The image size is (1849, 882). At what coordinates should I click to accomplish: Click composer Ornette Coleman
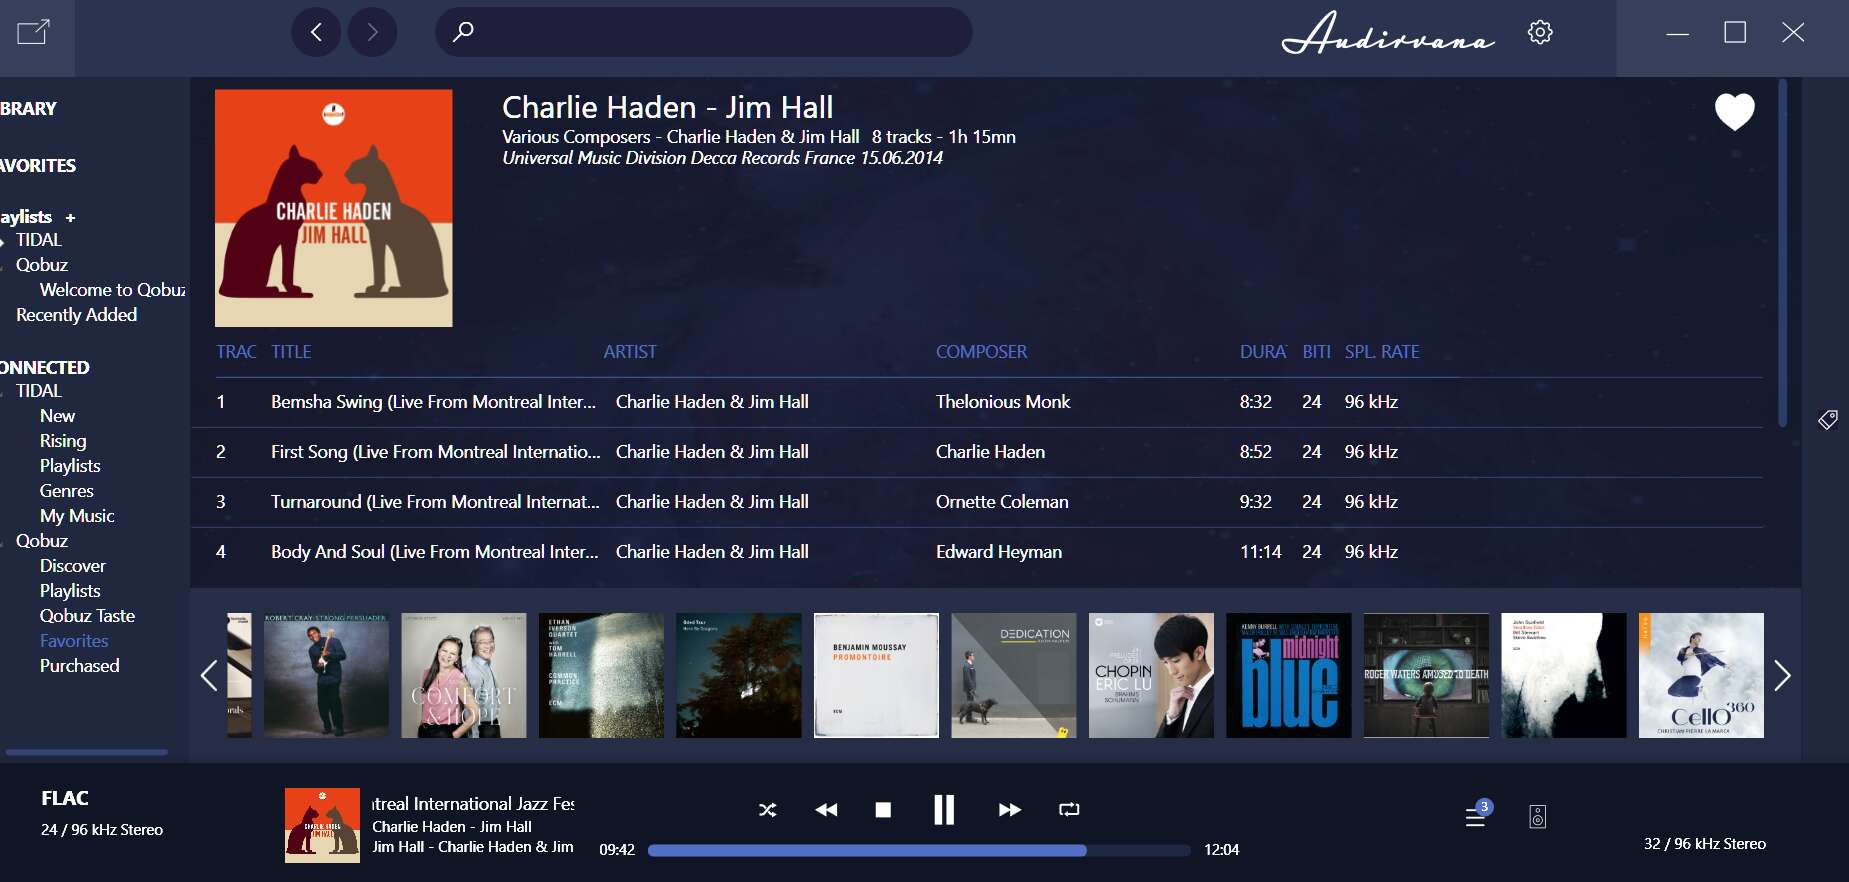point(1002,502)
